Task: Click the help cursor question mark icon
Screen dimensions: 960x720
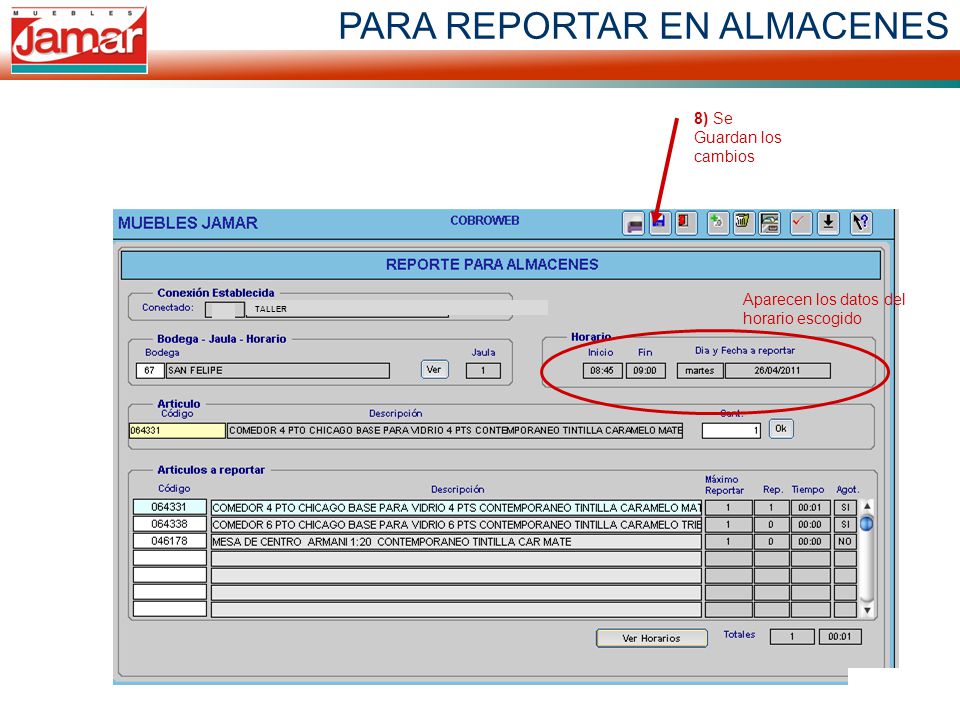Action: pos(861,223)
